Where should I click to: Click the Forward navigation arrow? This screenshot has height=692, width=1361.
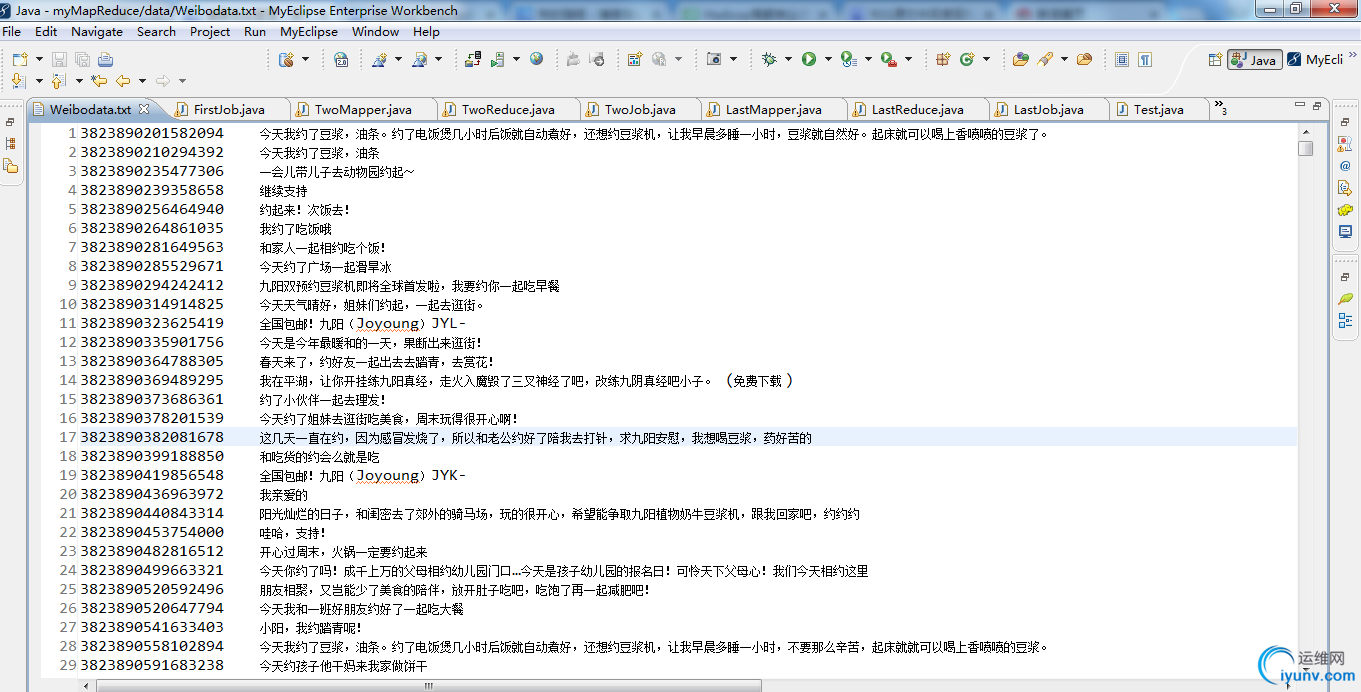[x=162, y=81]
